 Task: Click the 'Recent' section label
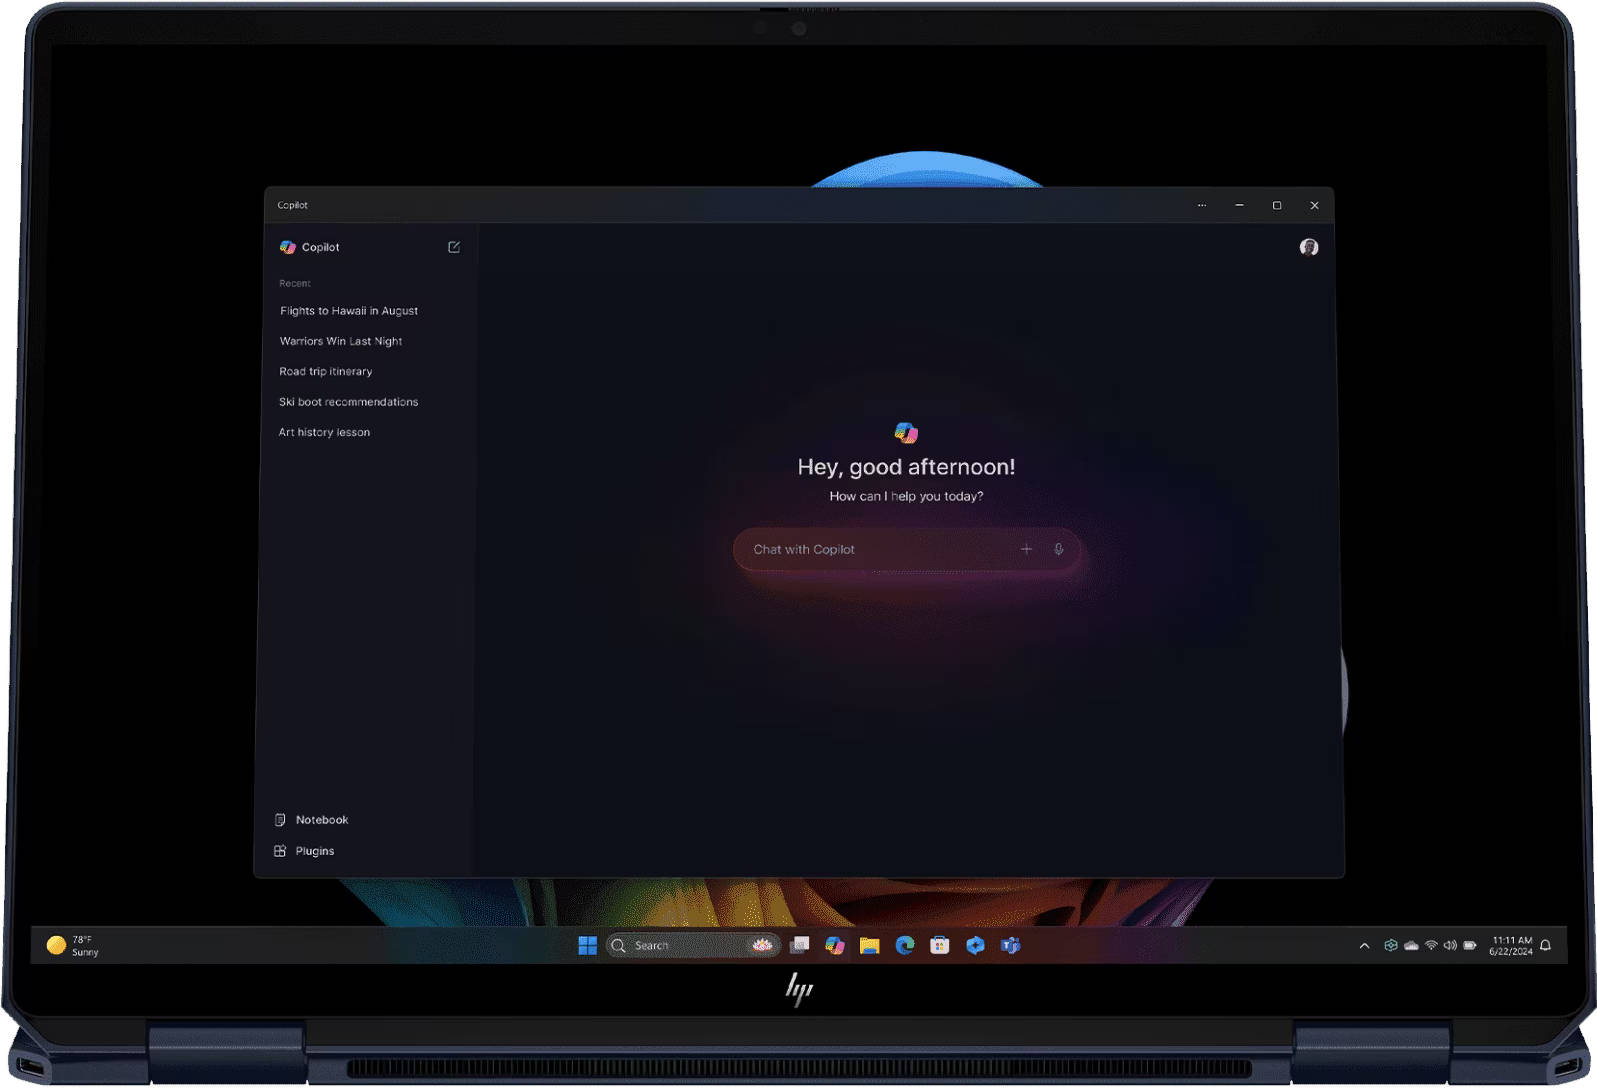click(295, 283)
